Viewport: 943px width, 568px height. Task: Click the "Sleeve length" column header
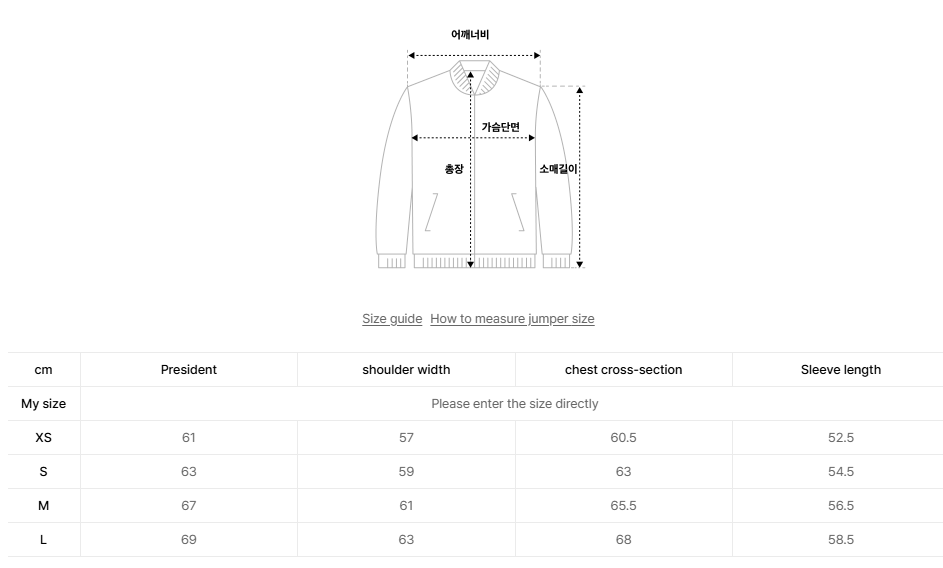[x=840, y=370]
